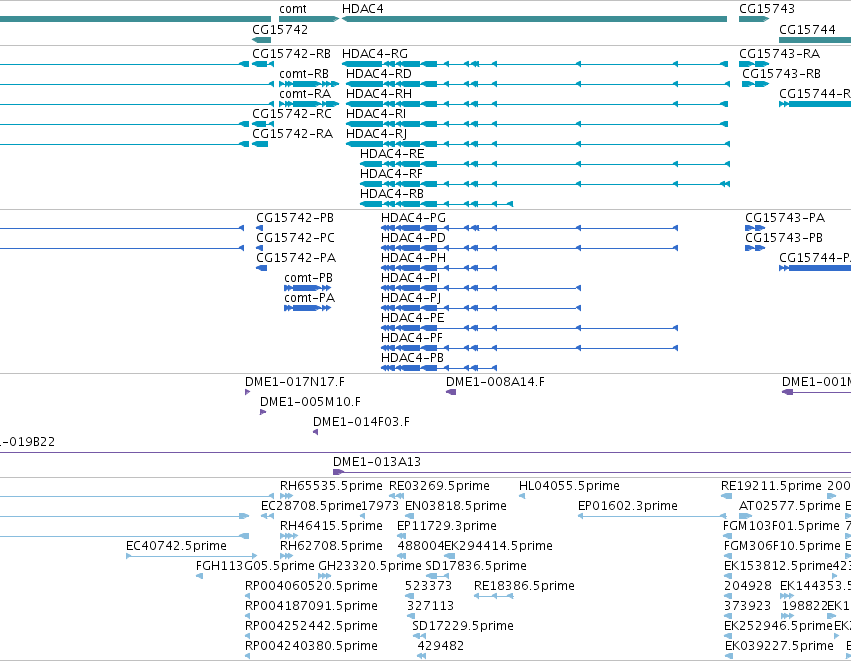Click the CG15742 gene label at top
The height and width of the screenshot is (661, 851).
tap(280, 30)
